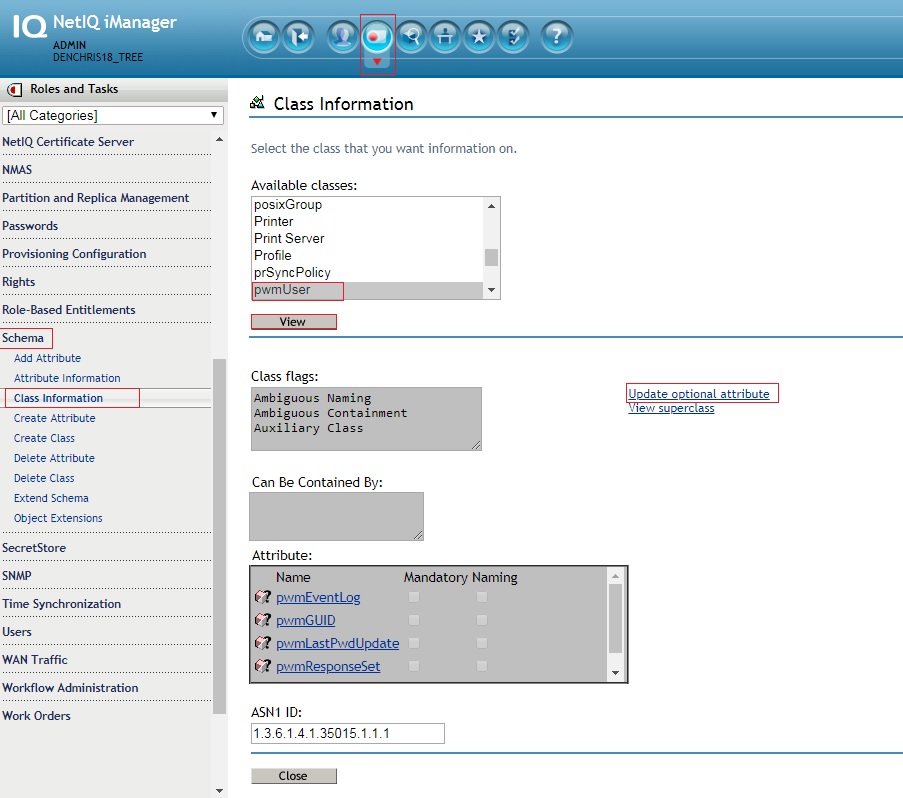Open Favorites with the star icon
The height and width of the screenshot is (798, 903).
(x=479, y=37)
